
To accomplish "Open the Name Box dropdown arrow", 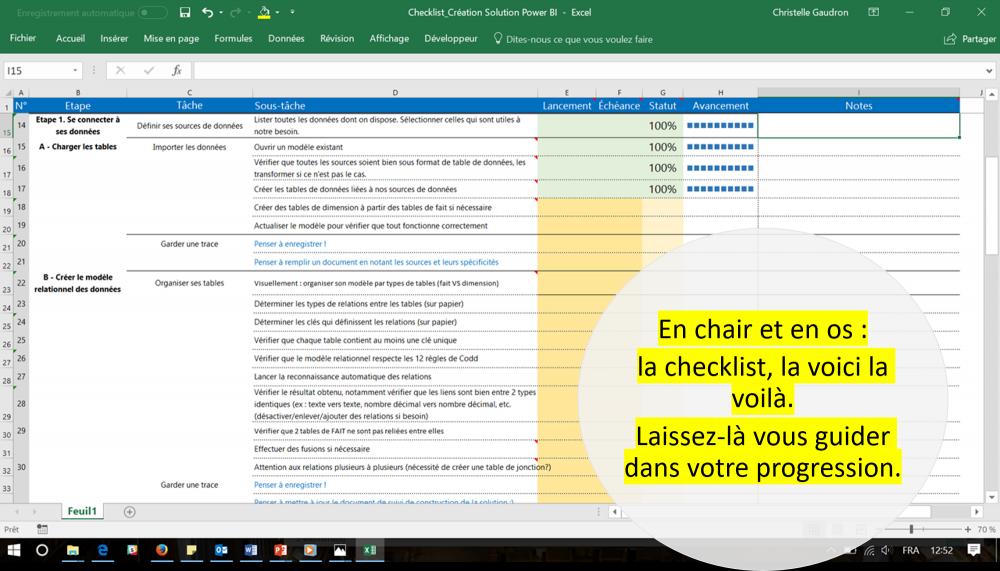I will tap(75, 70).
